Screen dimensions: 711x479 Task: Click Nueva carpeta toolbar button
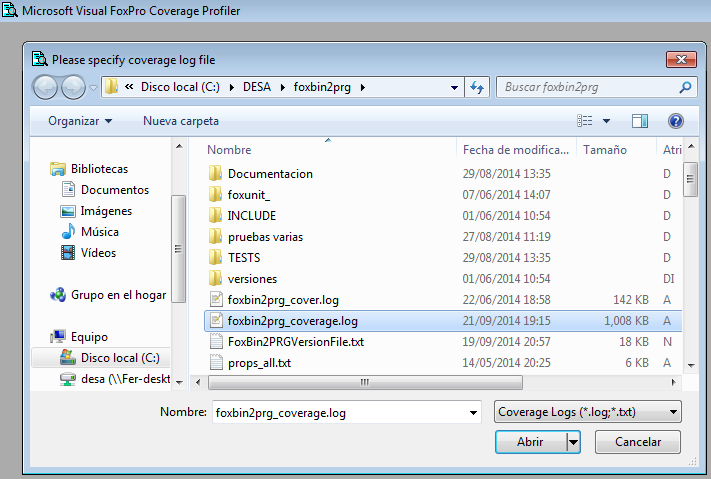(x=180, y=121)
